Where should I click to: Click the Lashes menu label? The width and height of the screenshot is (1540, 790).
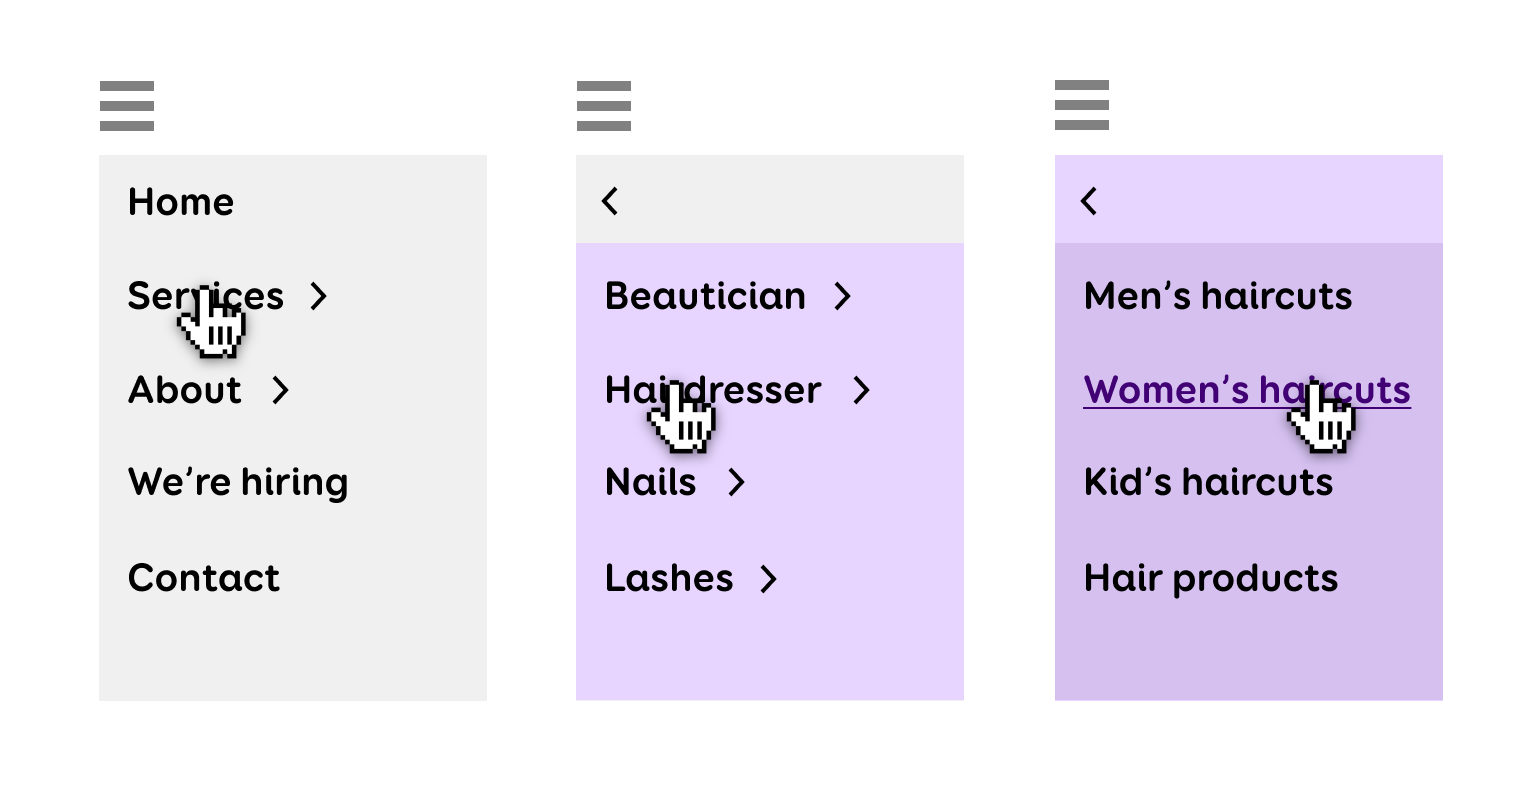[x=669, y=578]
